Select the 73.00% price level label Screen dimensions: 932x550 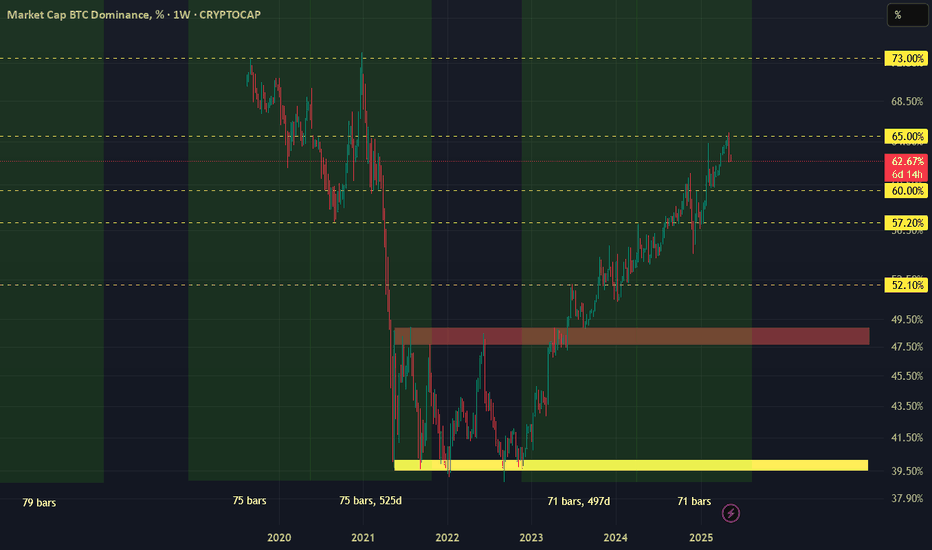click(906, 58)
